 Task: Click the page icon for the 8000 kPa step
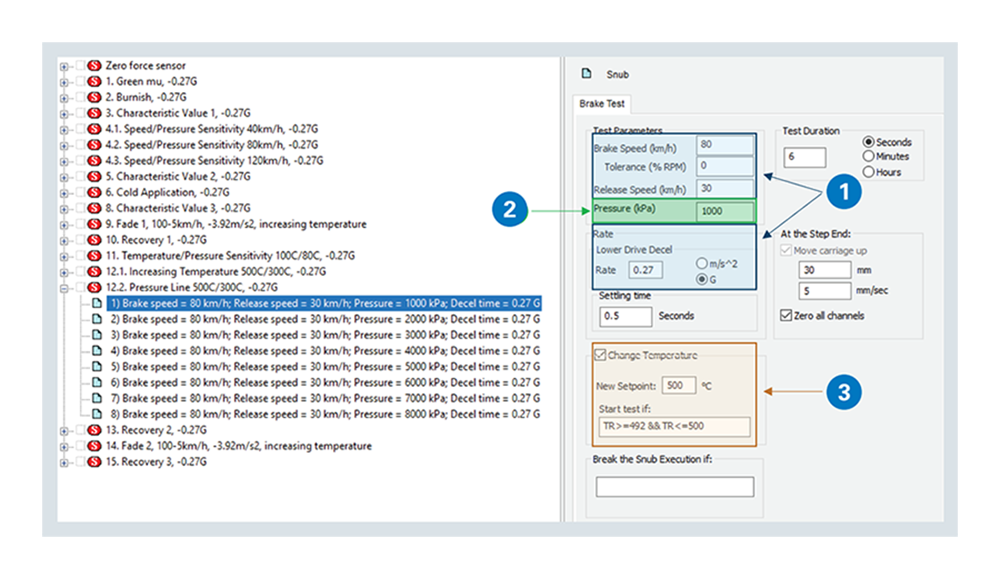[x=97, y=414]
